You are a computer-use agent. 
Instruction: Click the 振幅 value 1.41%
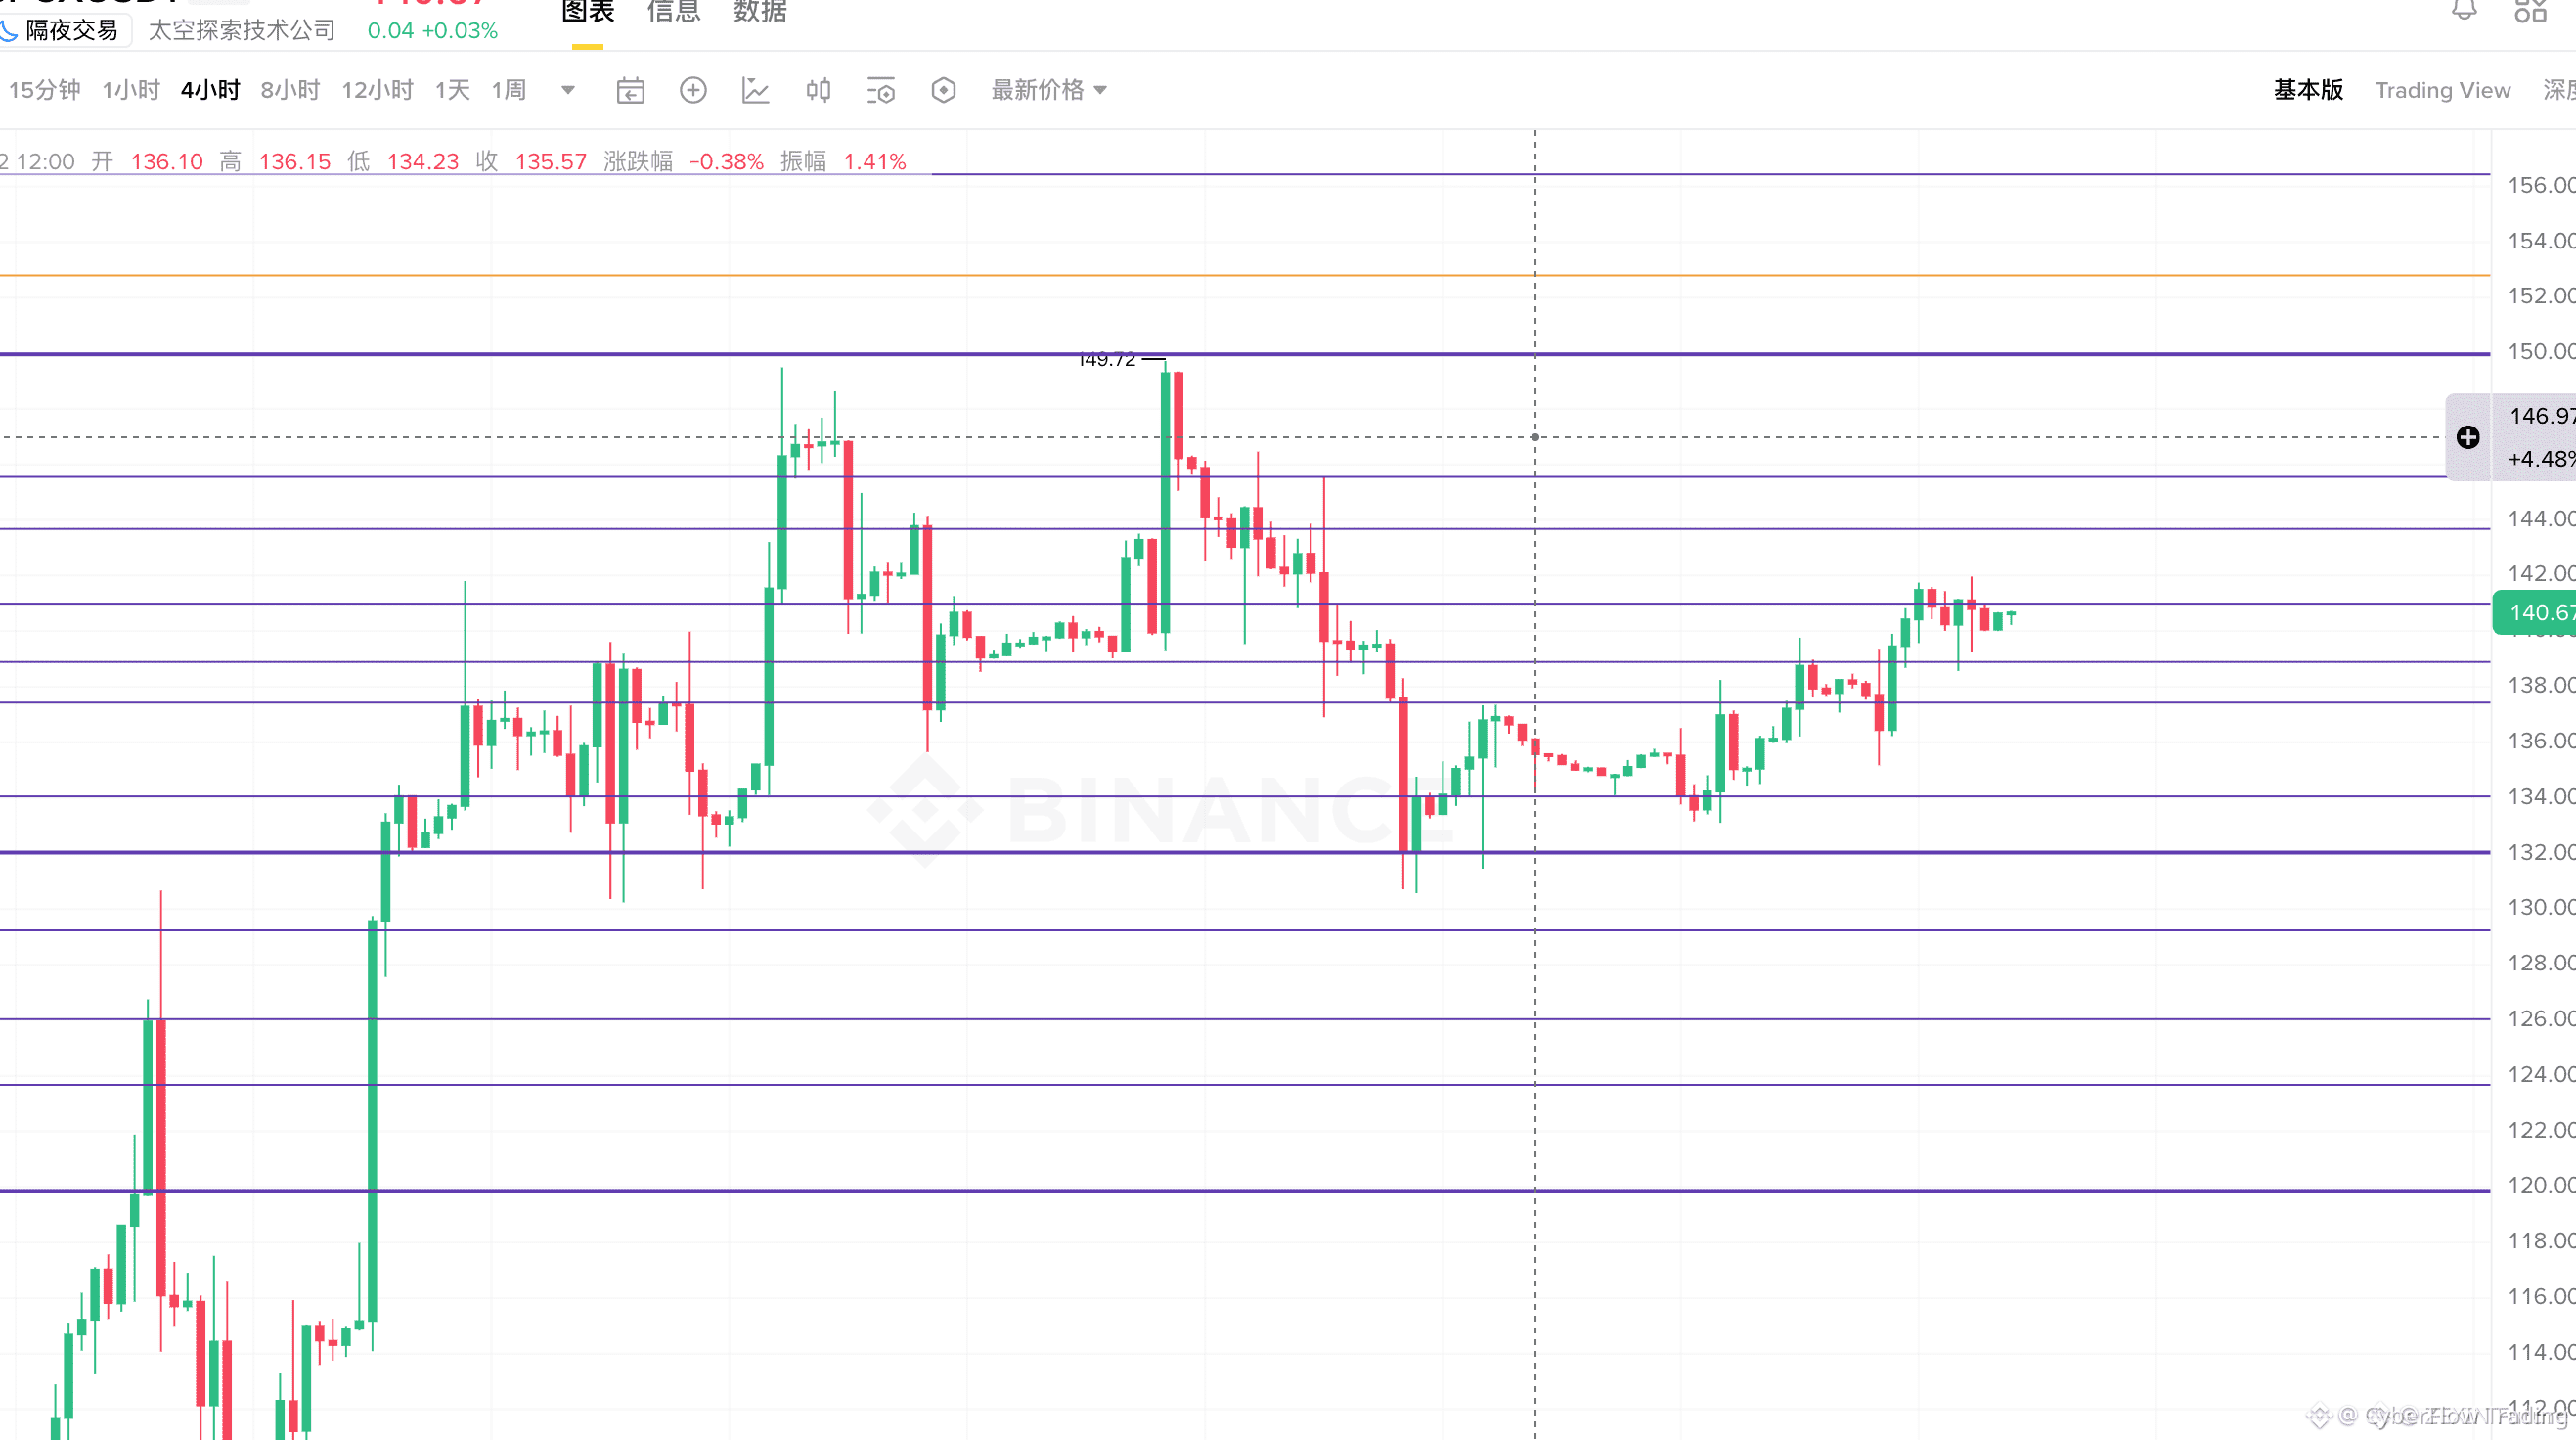pos(875,161)
